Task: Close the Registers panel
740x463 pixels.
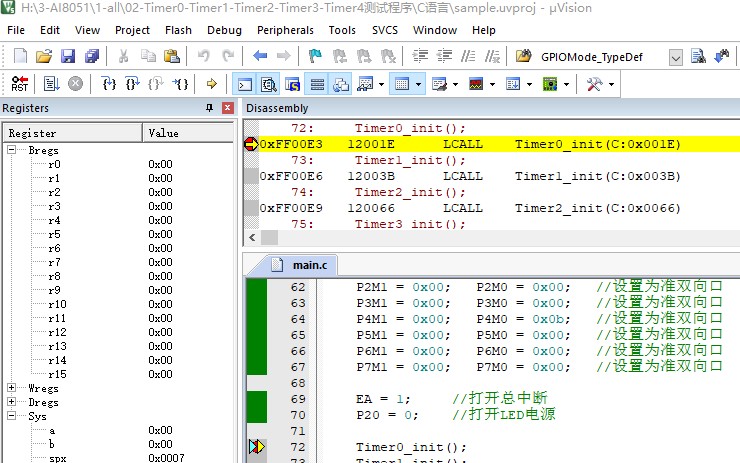Action: [x=227, y=108]
